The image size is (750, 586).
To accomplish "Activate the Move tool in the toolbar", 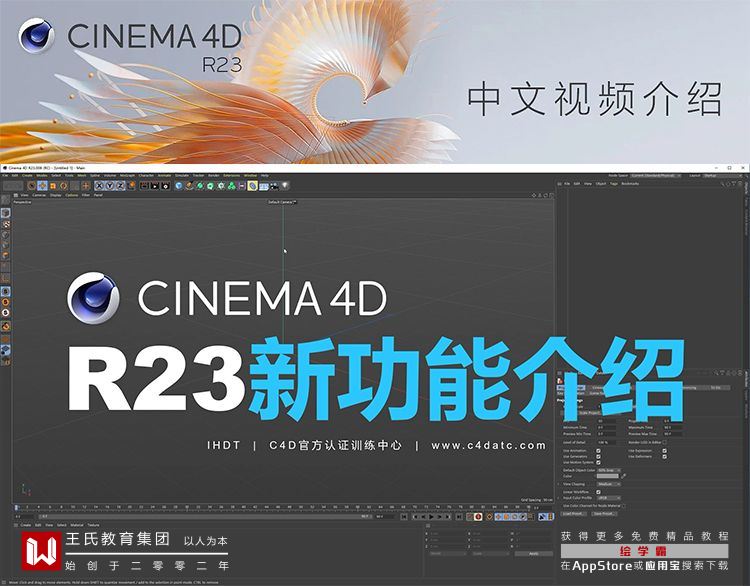I will click(x=42, y=186).
